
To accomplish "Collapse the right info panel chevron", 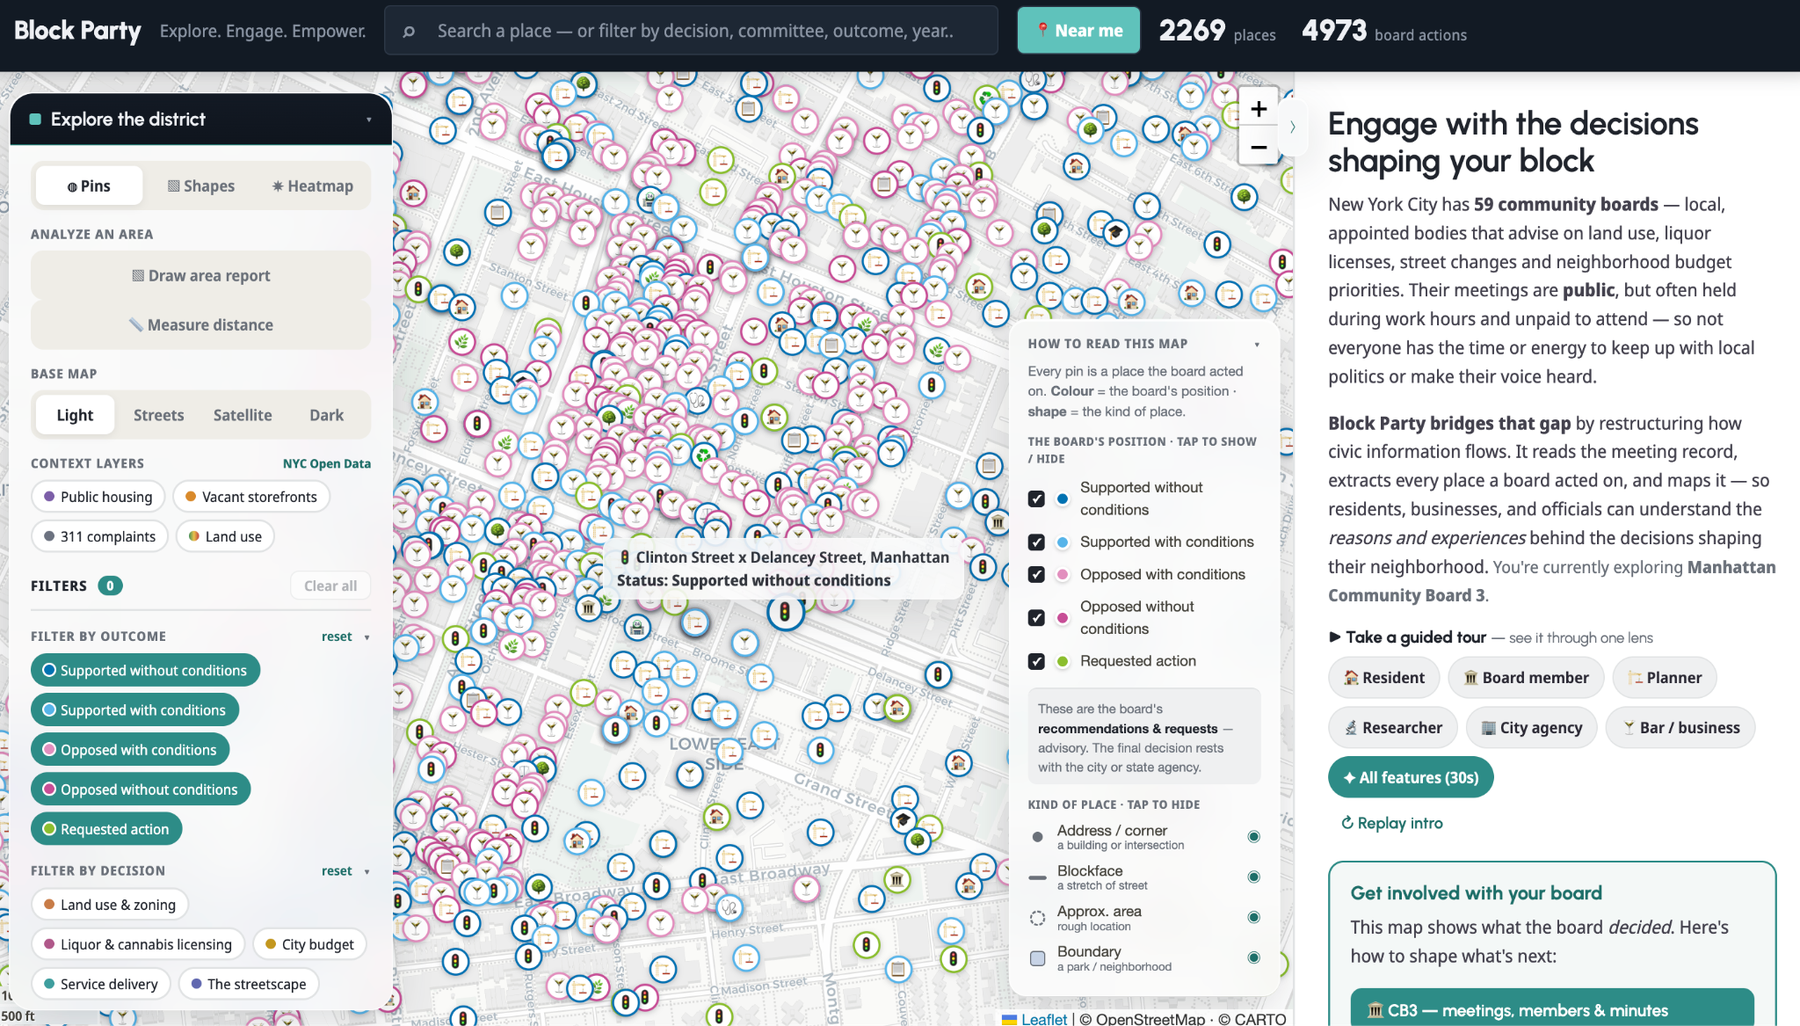I will tap(1292, 127).
